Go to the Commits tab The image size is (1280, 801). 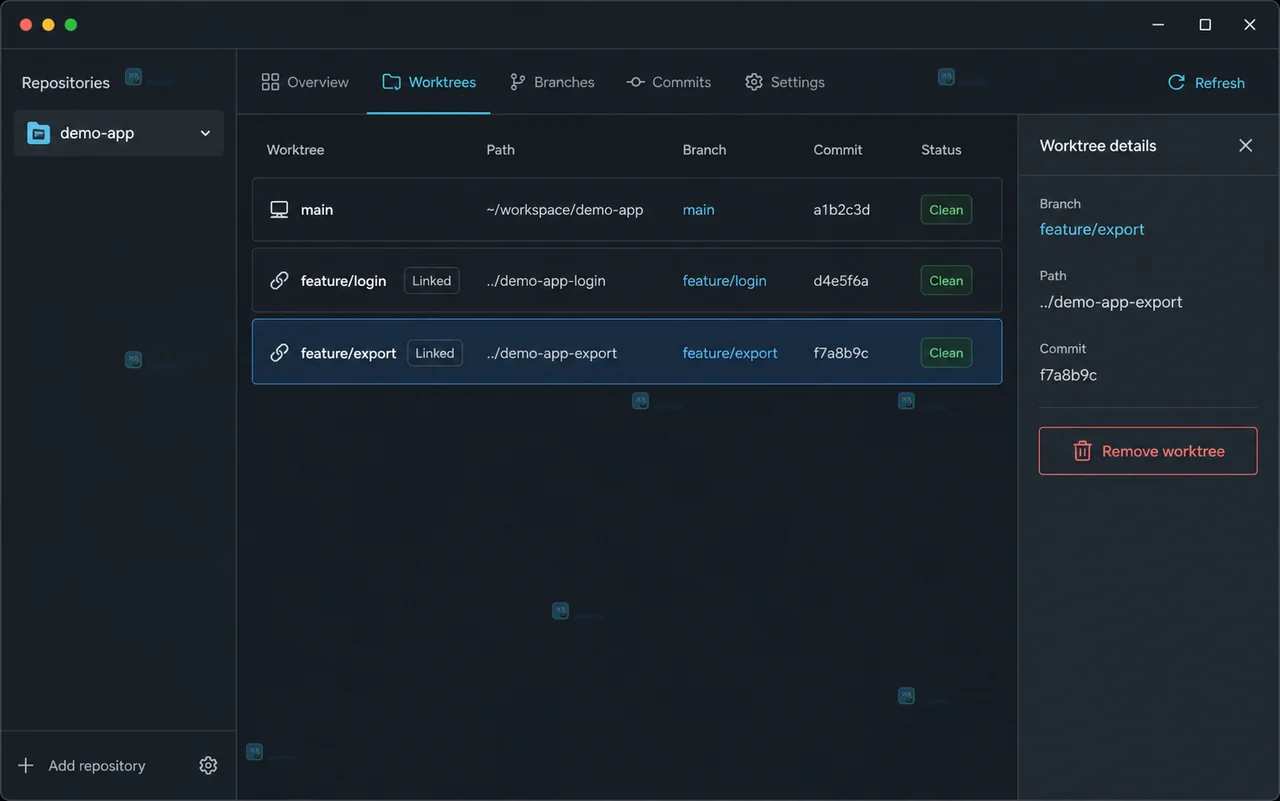coord(668,82)
